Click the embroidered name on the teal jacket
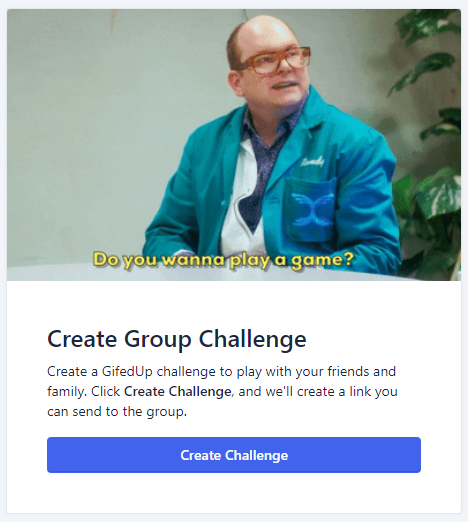Image resolution: width=468 pixels, height=522 pixels. coord(312,162)
